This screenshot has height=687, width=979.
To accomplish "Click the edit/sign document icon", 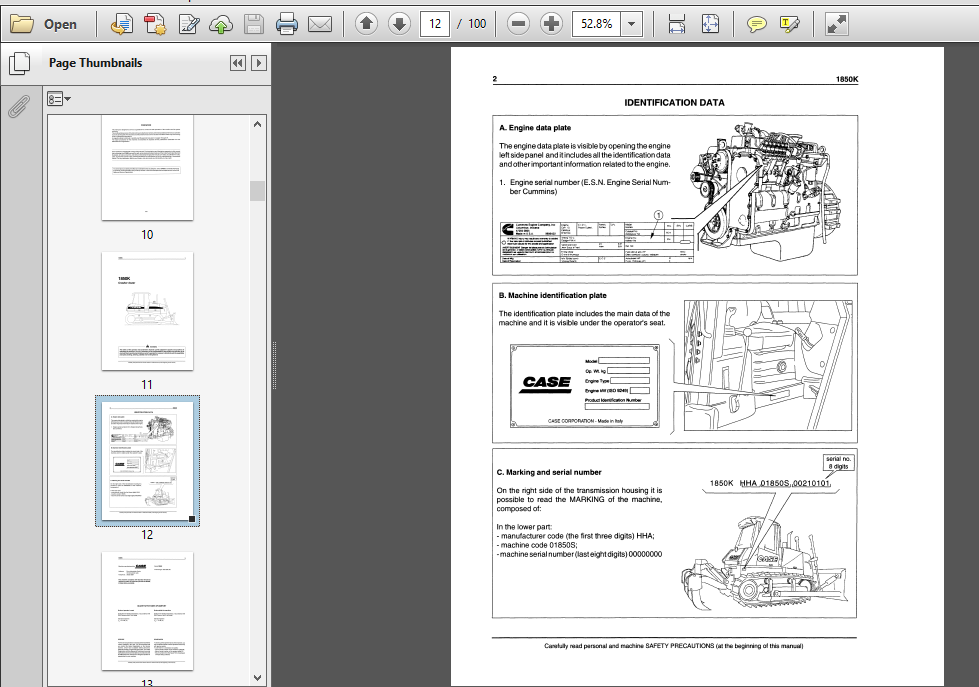I will pyautogui.click(x=189, y=24).
